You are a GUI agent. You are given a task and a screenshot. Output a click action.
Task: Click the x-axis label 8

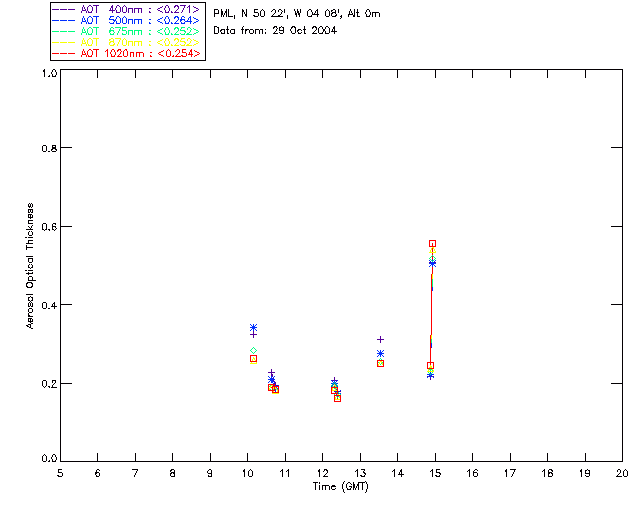click(173, 473)
